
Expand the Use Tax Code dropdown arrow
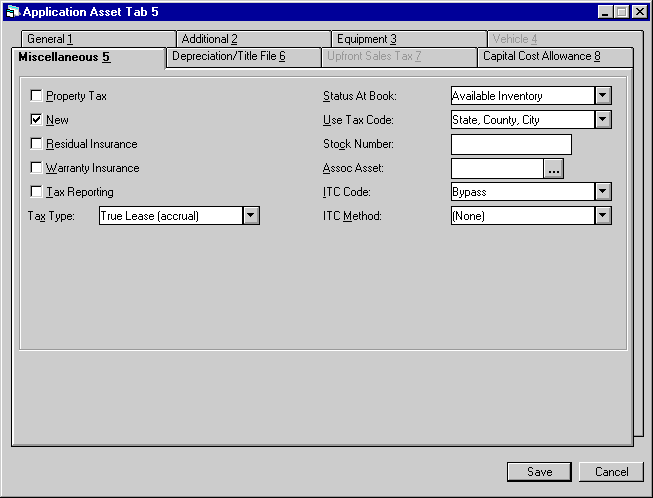tap(603, 120)
